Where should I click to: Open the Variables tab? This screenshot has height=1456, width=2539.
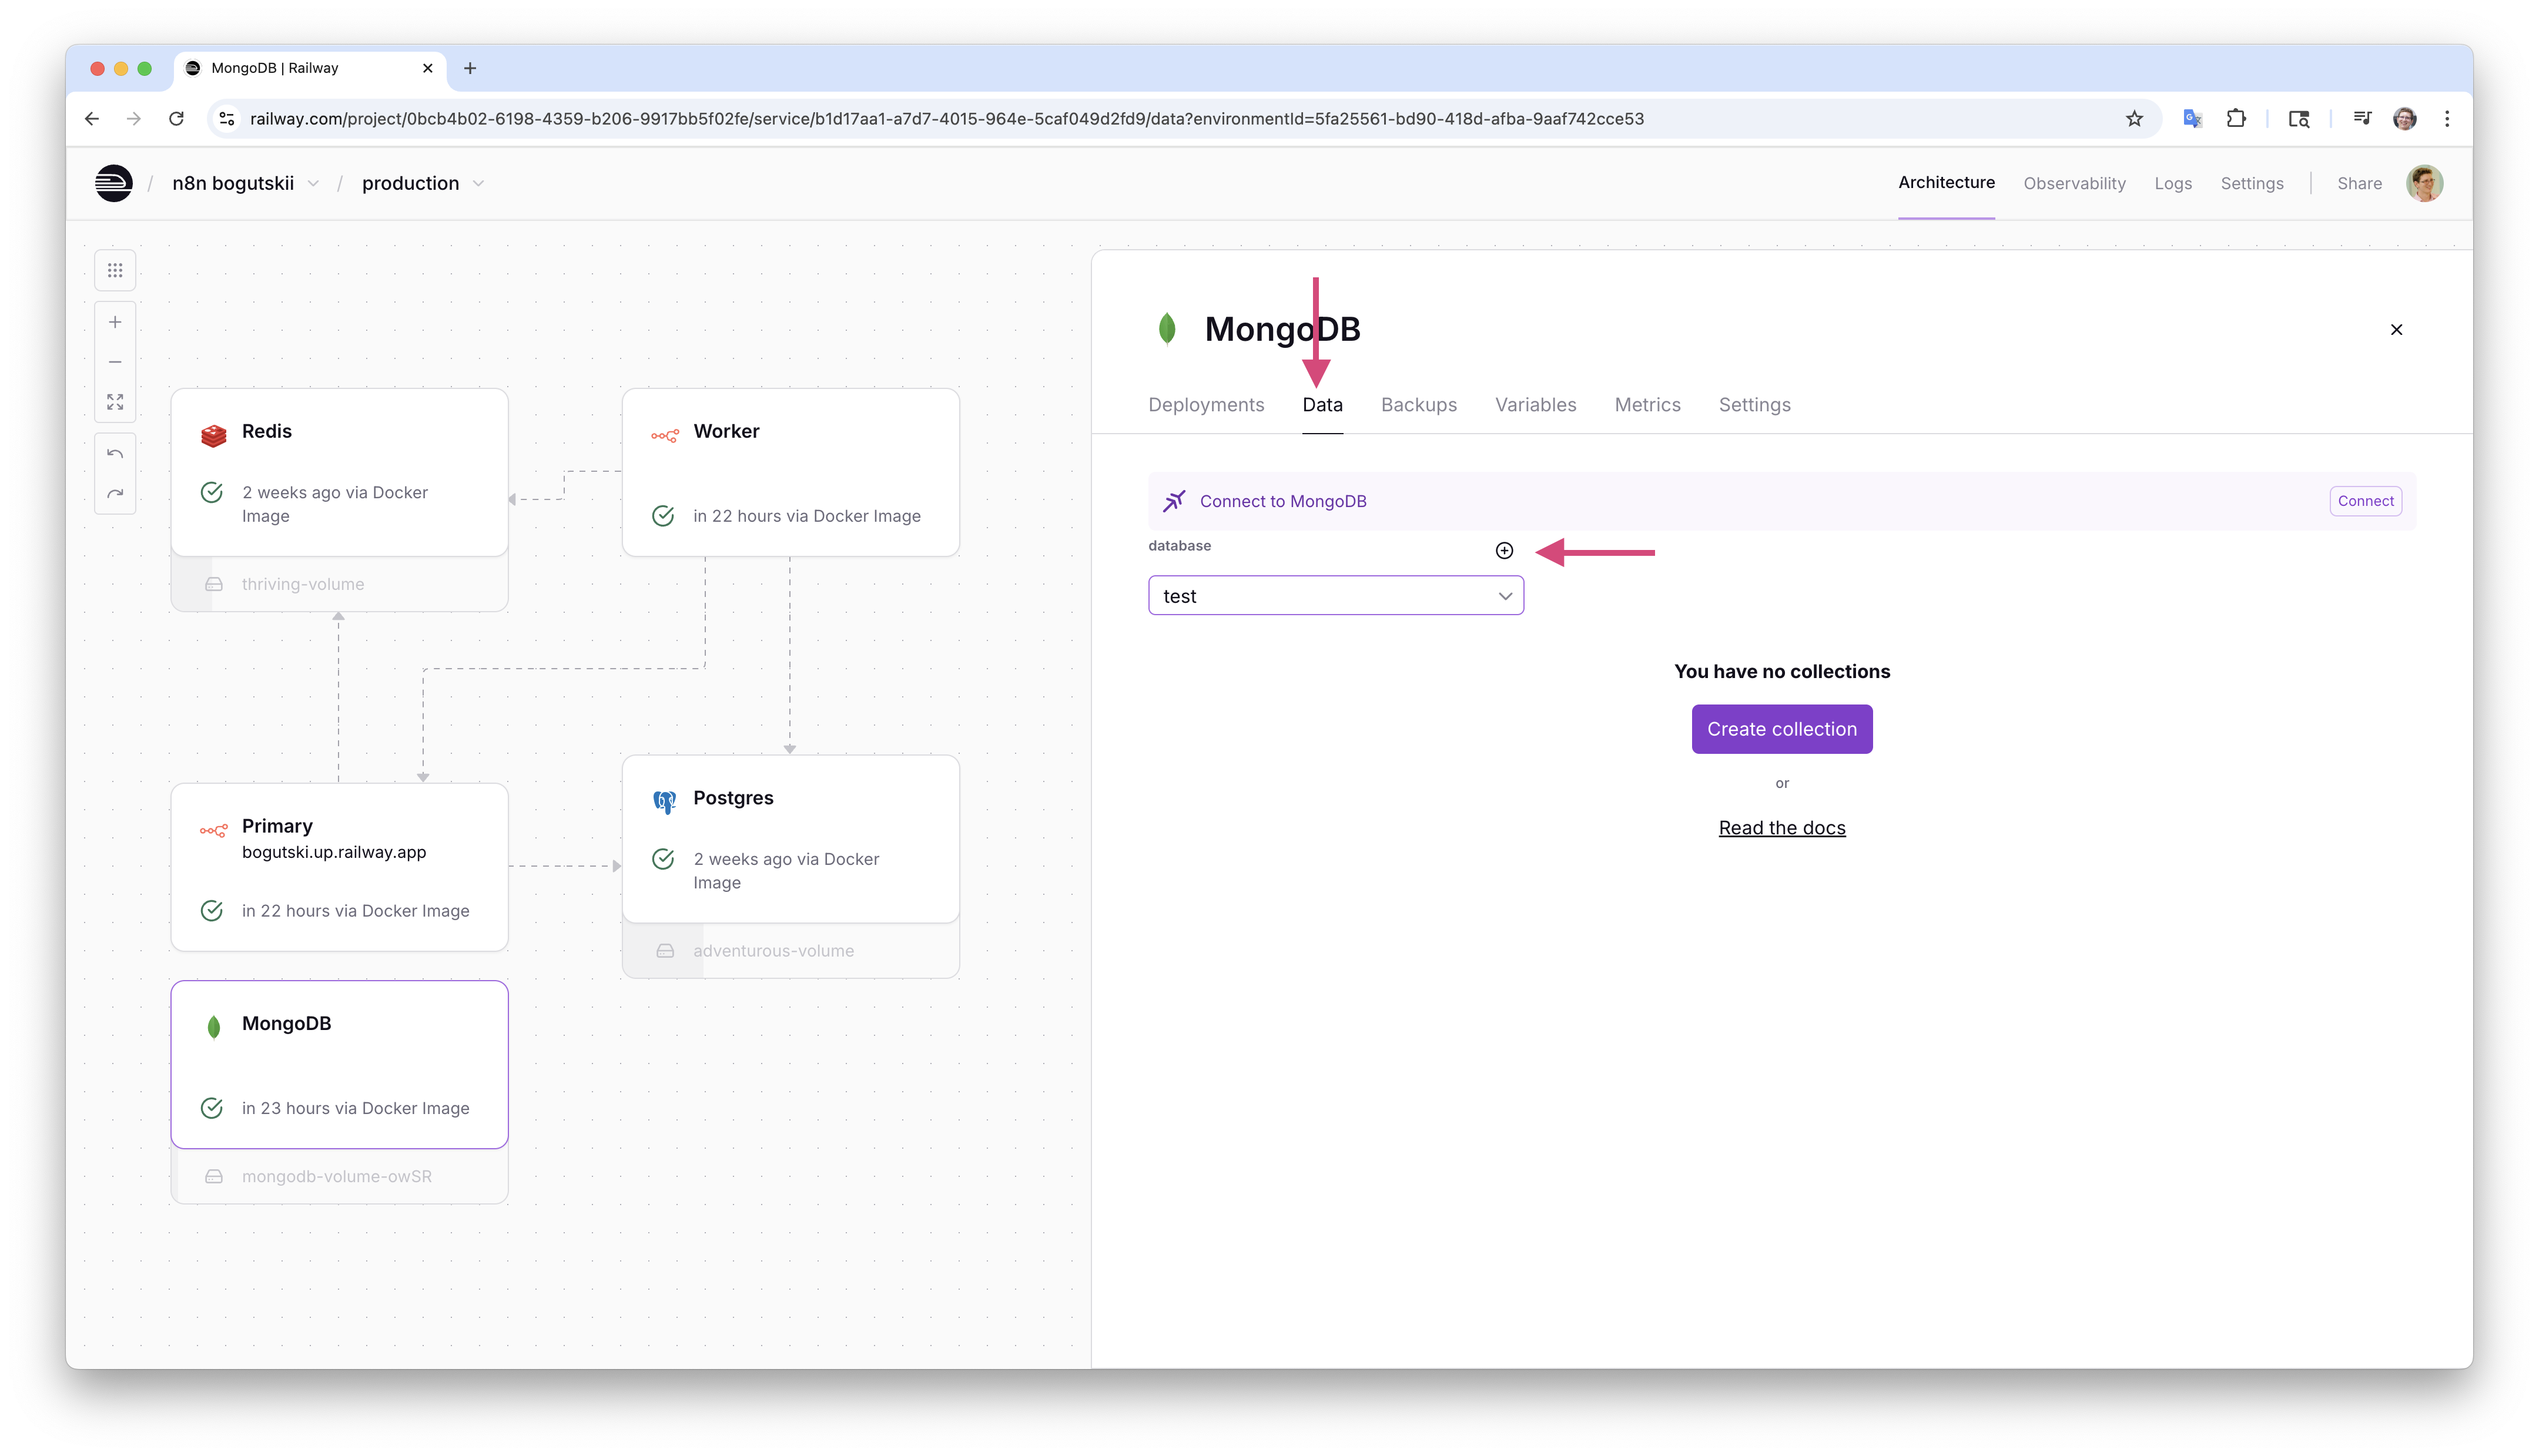point(1535,405)
